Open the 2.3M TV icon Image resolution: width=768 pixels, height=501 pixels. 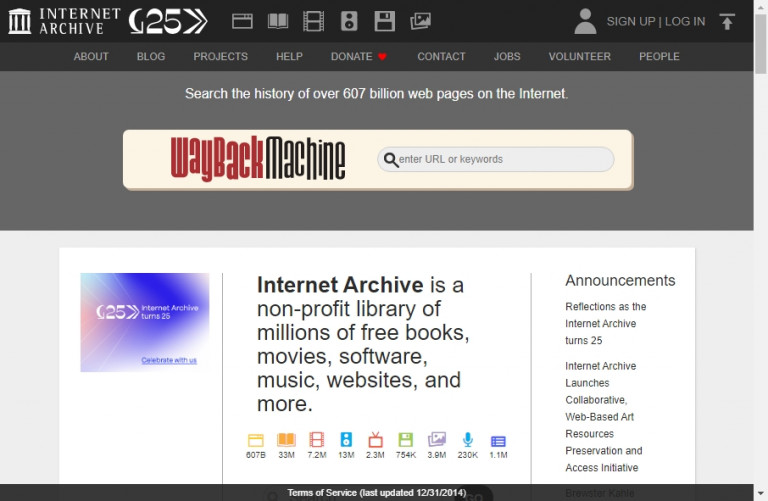tap(375, 439)
